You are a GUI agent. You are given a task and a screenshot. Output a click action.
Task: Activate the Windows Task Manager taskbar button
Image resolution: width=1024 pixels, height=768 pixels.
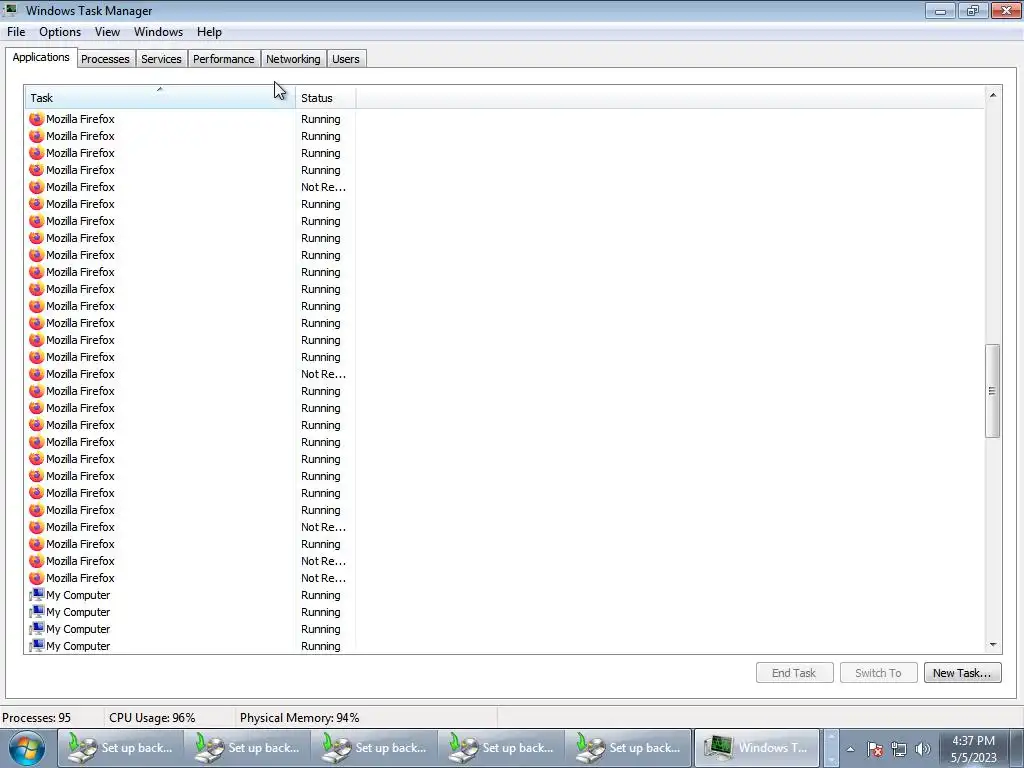[x=756, y=748]
